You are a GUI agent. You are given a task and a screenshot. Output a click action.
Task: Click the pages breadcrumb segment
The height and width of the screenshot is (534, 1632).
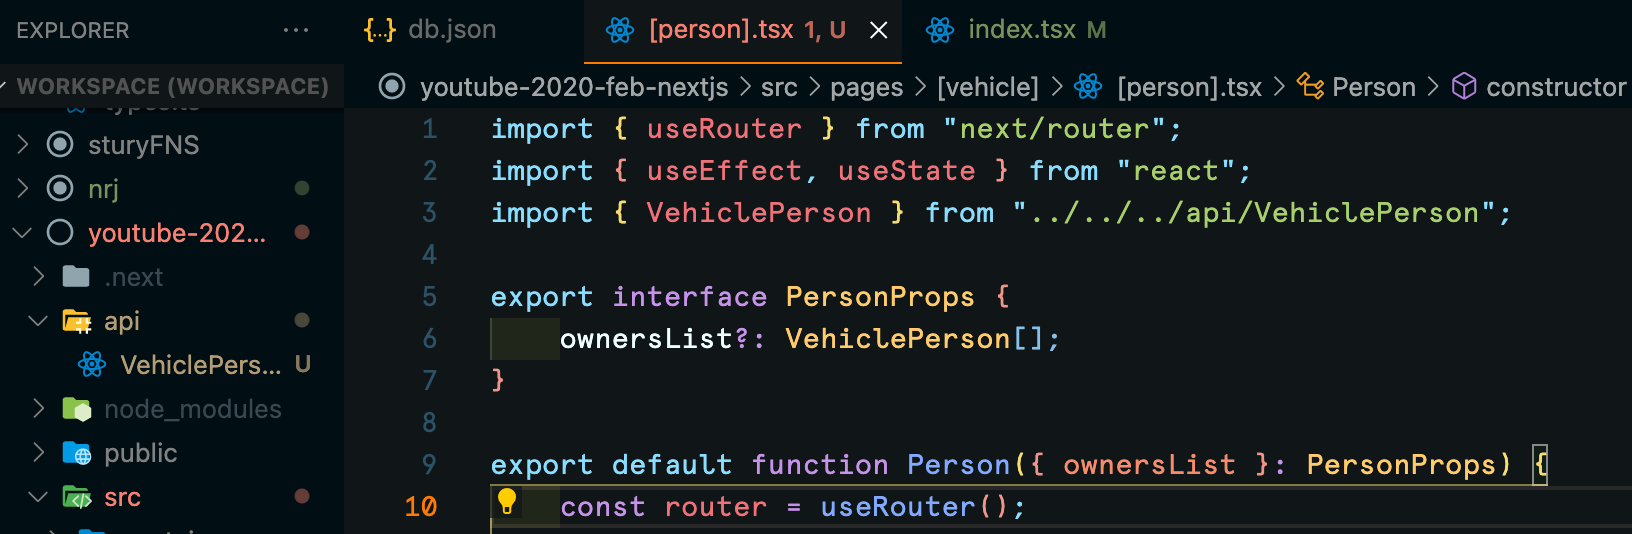866,87
